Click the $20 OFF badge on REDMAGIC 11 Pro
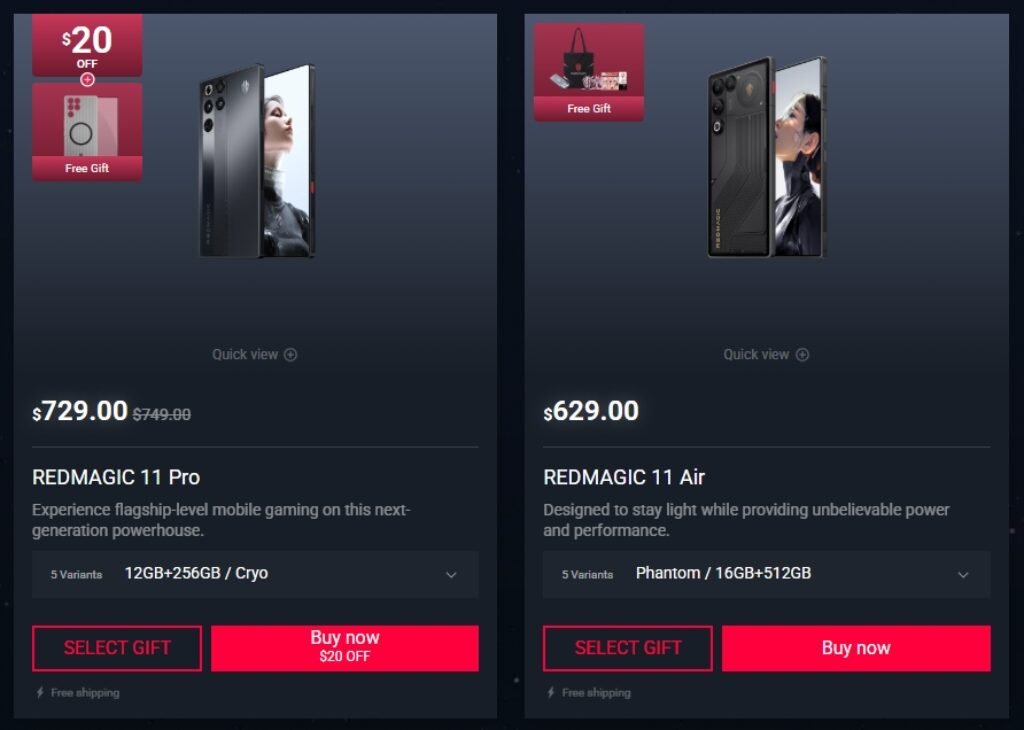The height and width of the screenshot is (730, 1024). [x=87, y=45]
